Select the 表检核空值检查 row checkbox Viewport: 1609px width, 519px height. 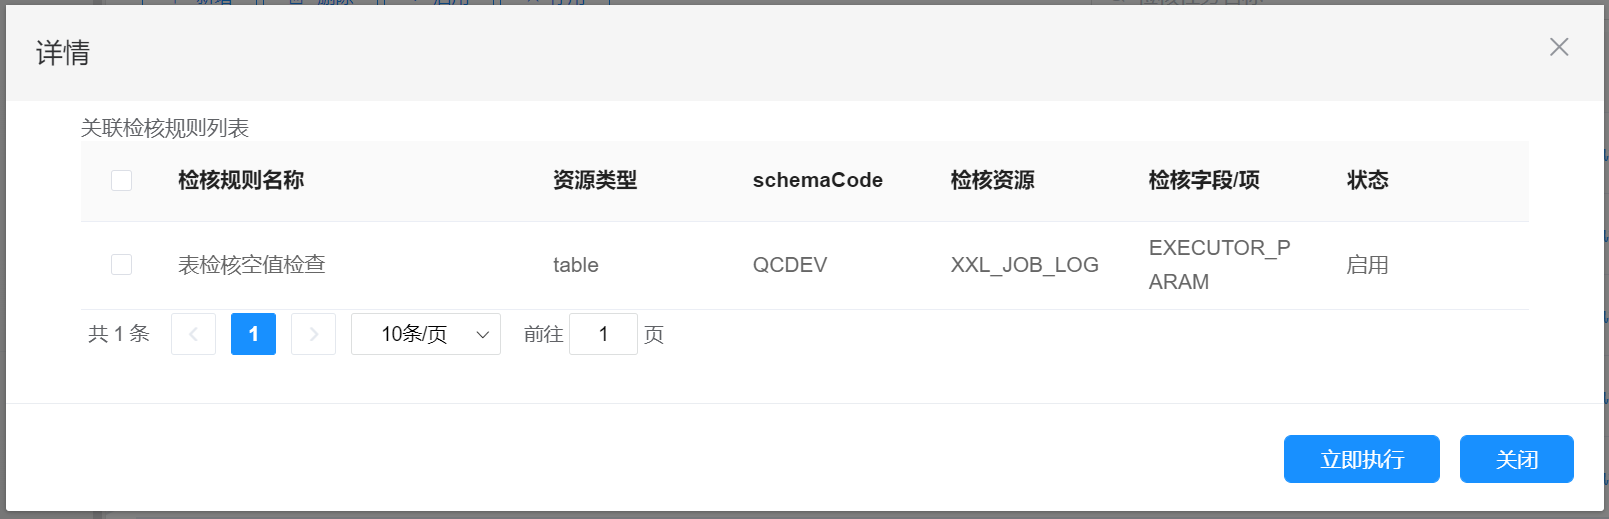[121, 264]
